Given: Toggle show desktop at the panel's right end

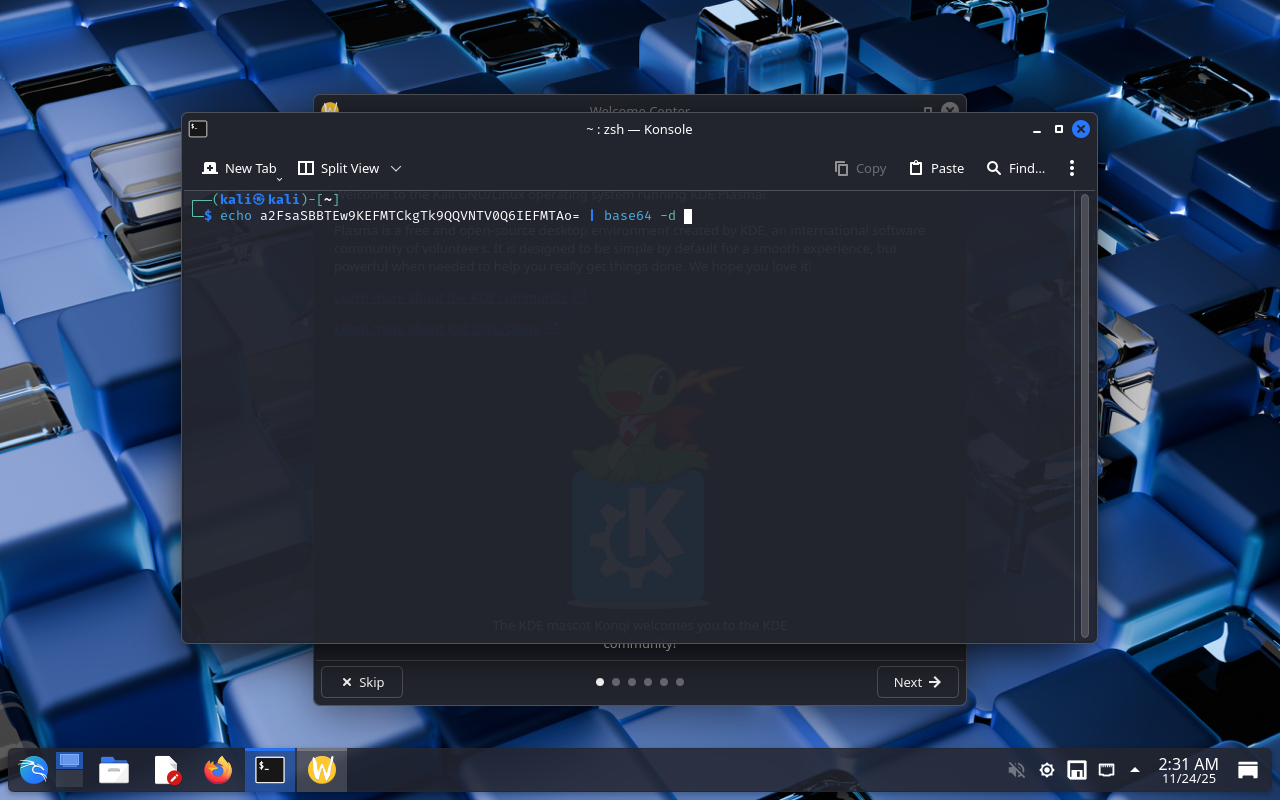Looking at the screenshot, I should point(1248,770).
